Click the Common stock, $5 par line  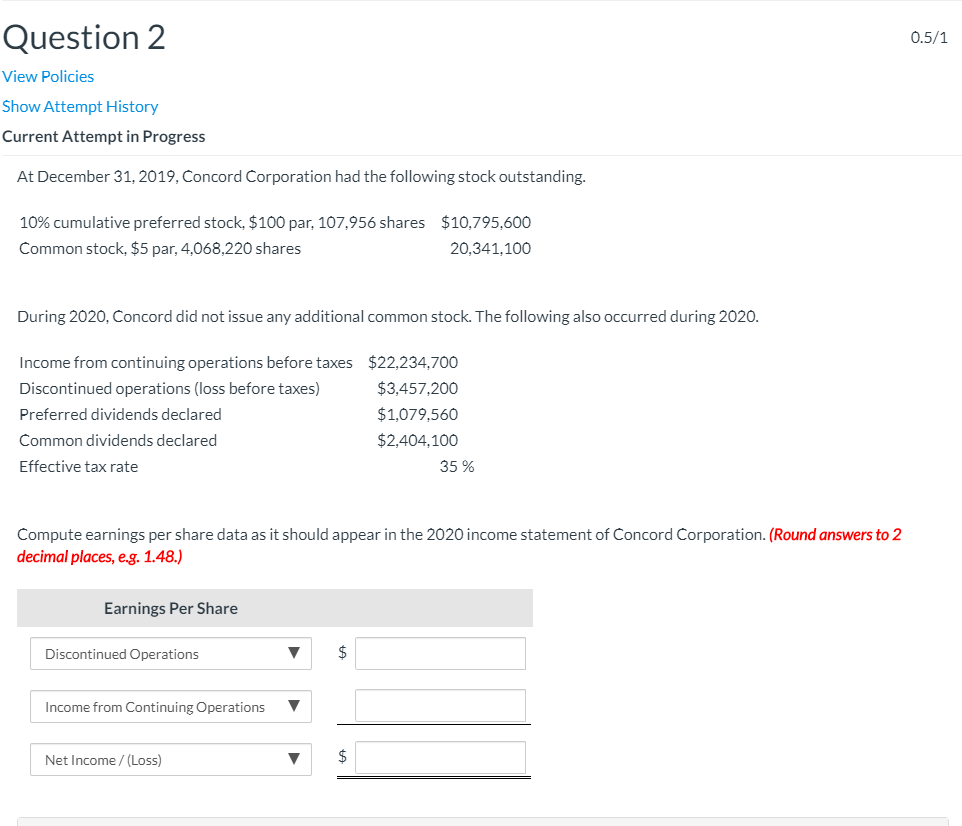(x=160, y=249)
